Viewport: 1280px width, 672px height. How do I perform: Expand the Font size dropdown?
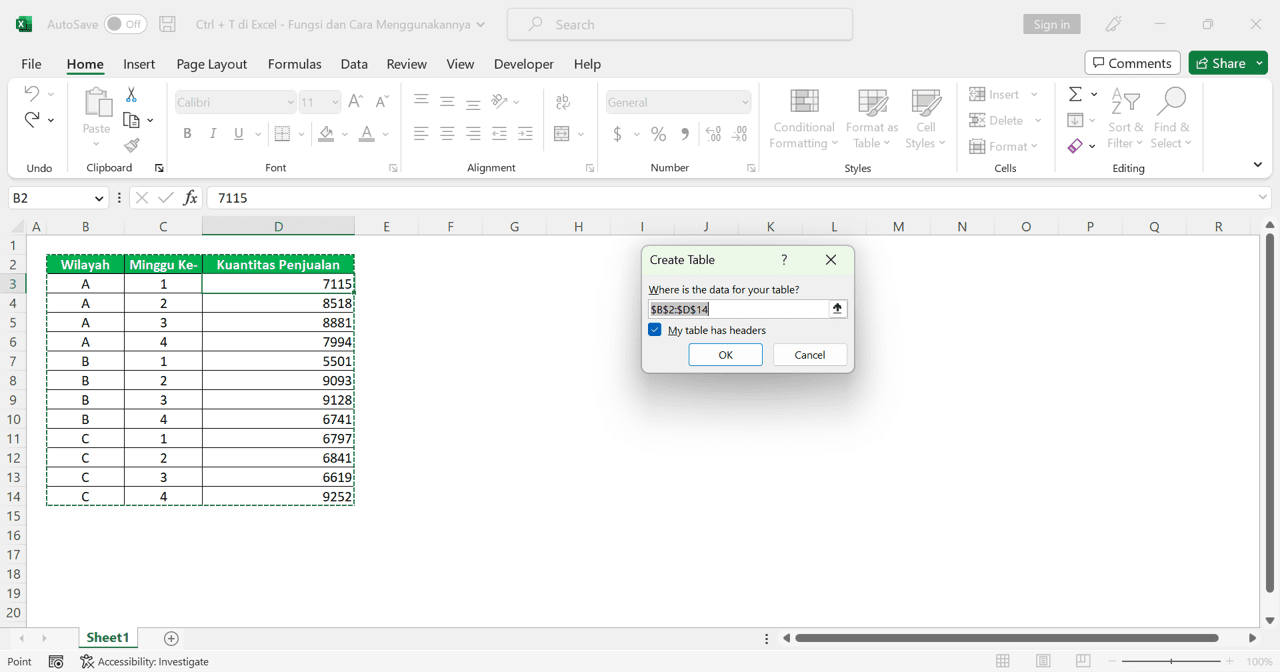[334, 102]
